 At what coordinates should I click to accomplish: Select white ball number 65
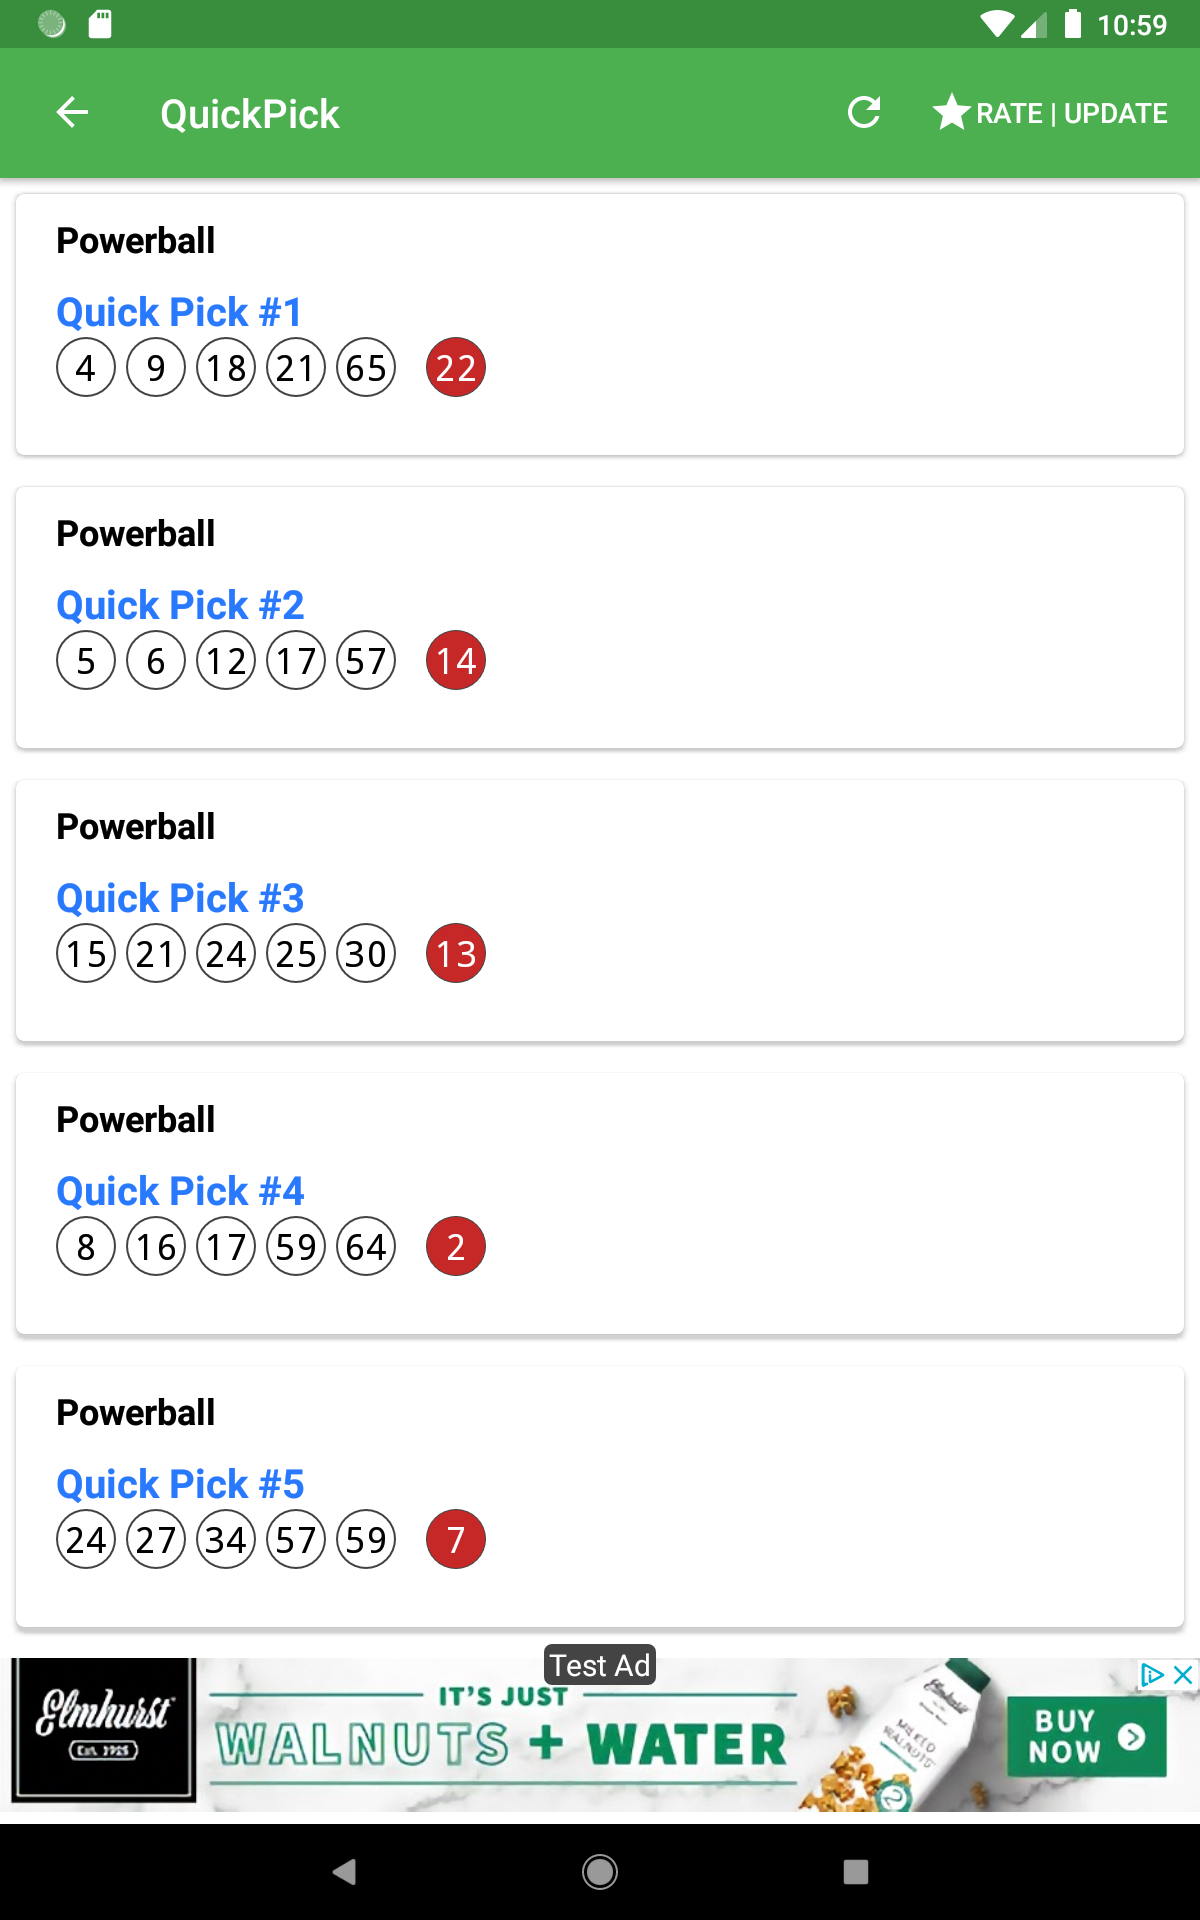366,368
